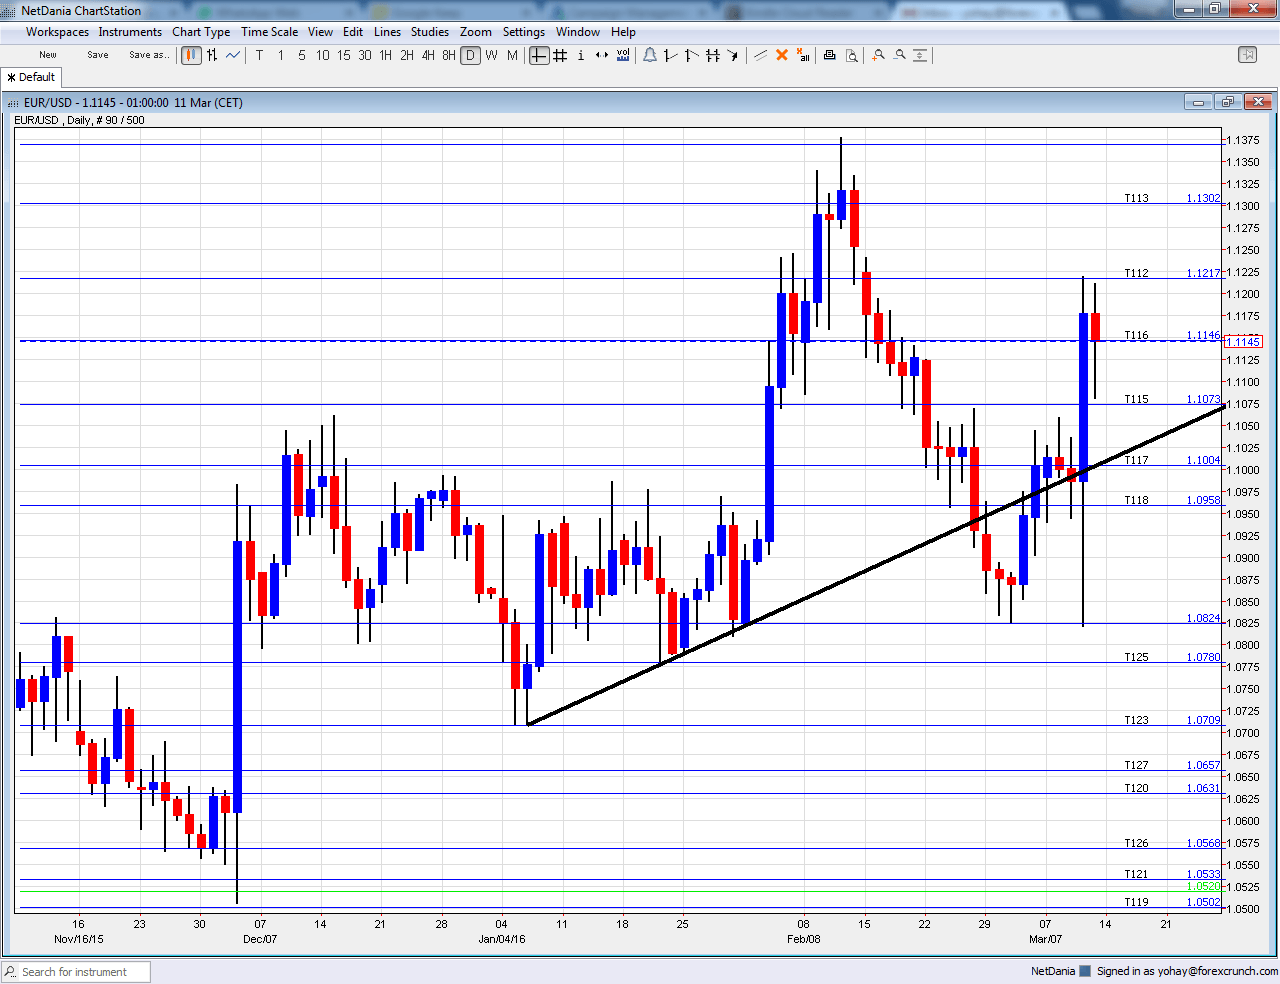The width and height of the screenshot is (1280, 984).
Task: Toggle the D daily timeframe button
Action: (470, 55)
